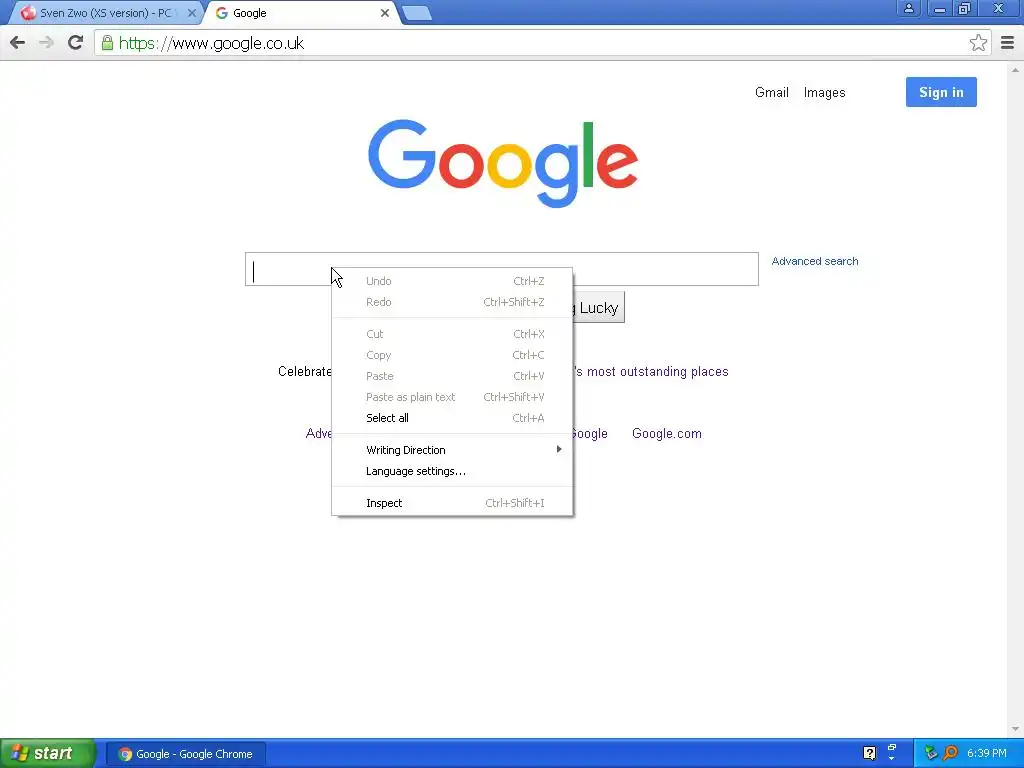Open the Google.com link
This screenshot has width=1024, height=768.
(x=667, y=434)
